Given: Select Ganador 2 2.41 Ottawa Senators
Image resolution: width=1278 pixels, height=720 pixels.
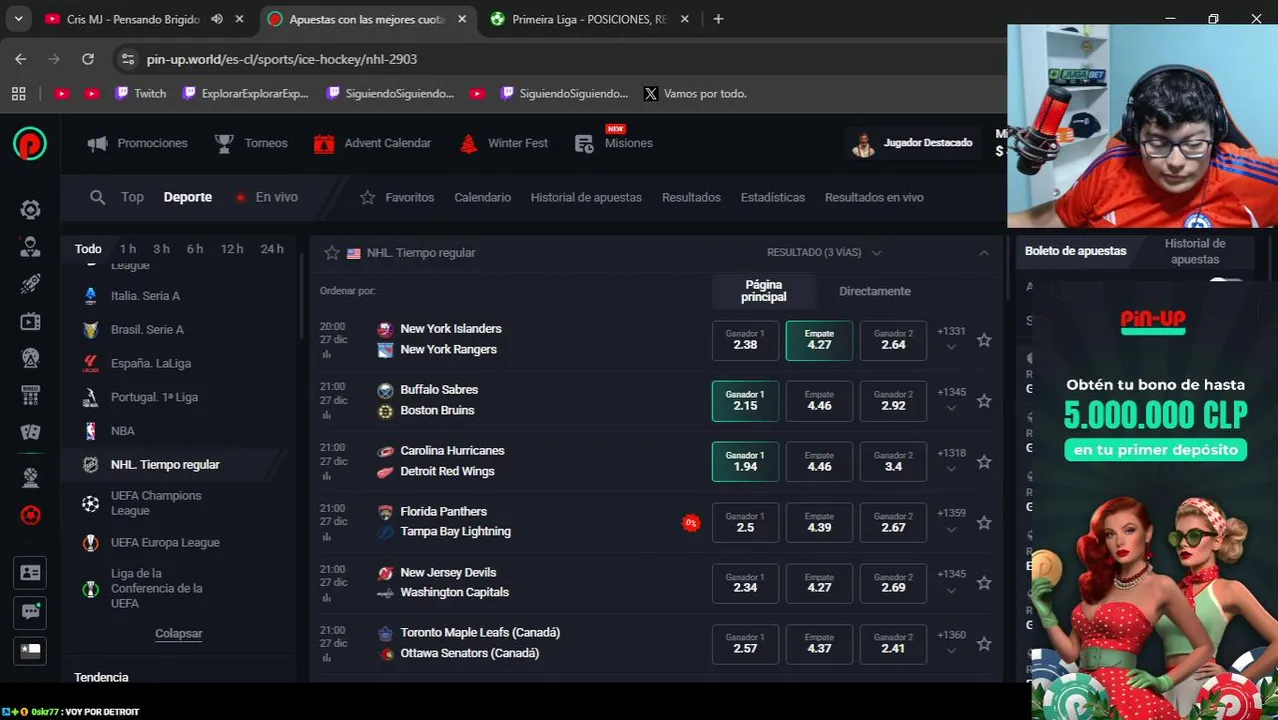Looking at the screenshot, I should (x=893, y=644).
